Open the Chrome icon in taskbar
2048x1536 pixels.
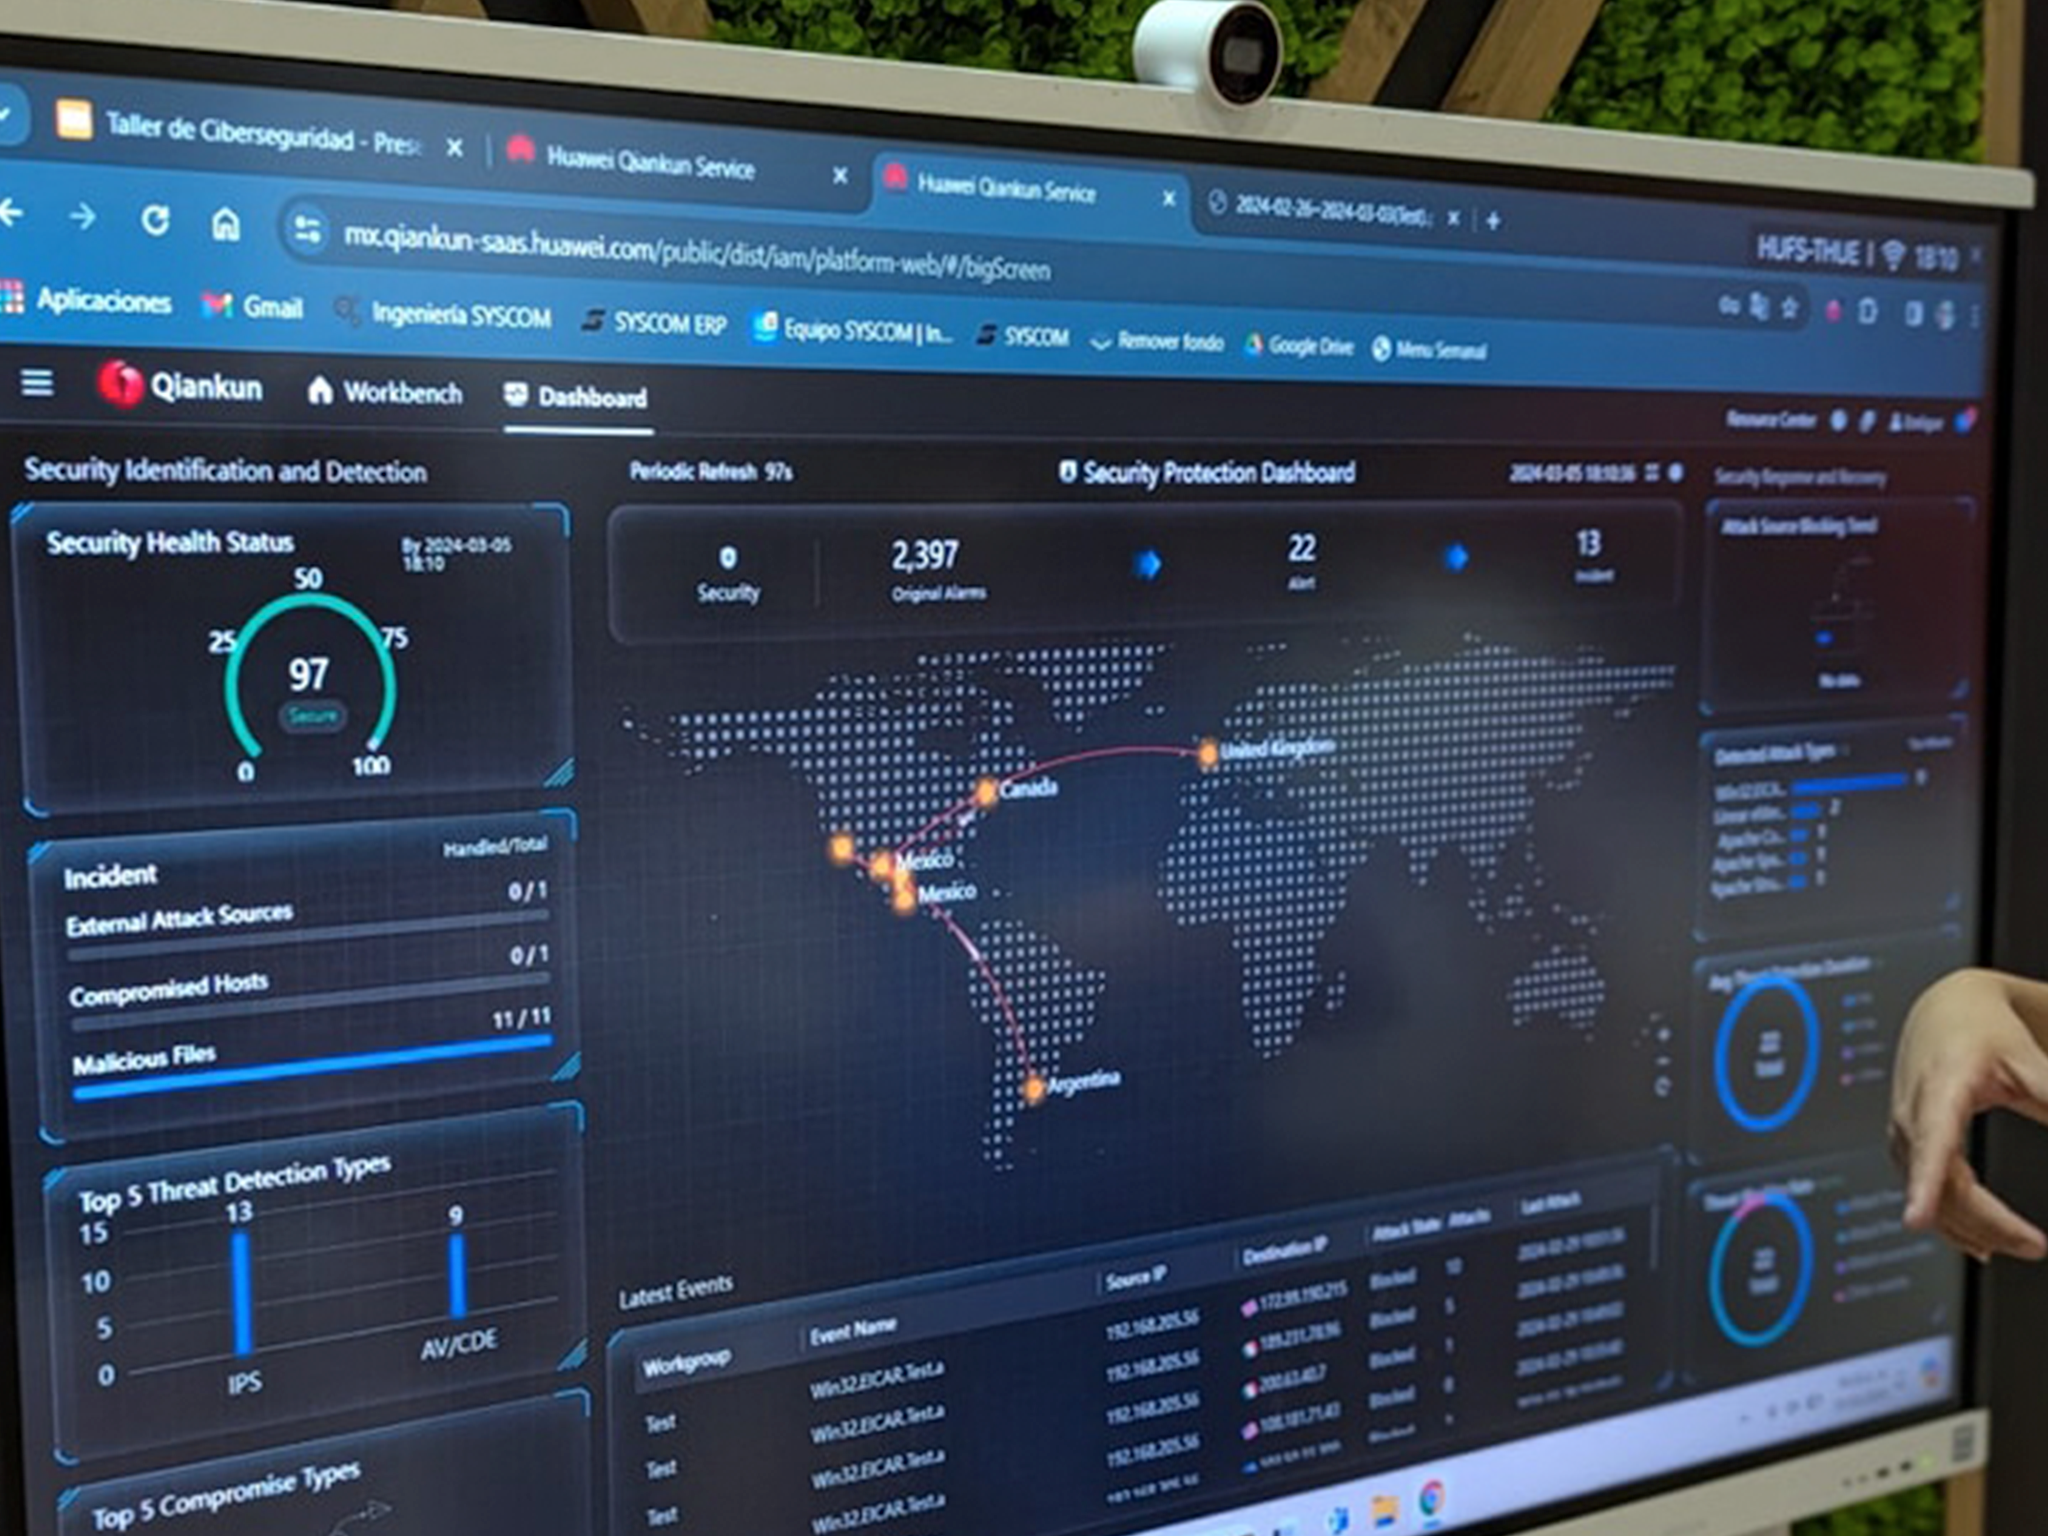(1432, 1498)
